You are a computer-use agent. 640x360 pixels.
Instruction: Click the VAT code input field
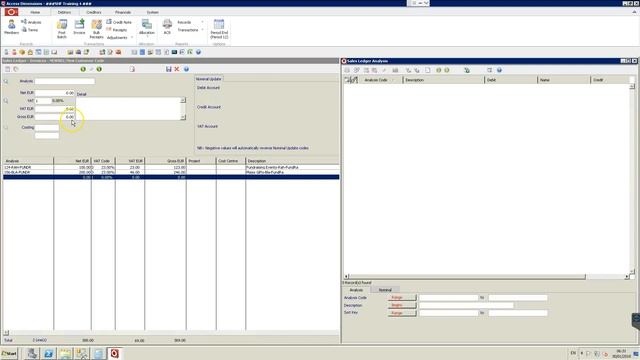43,100
